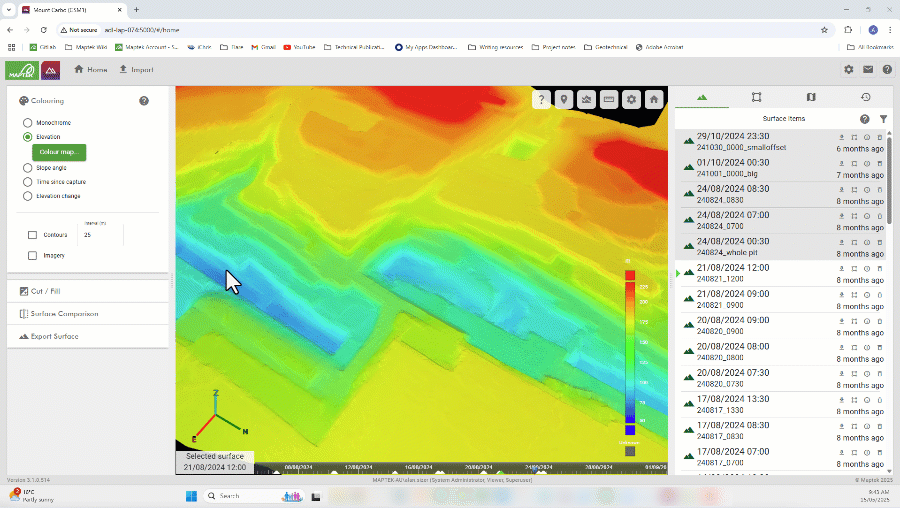Select the measure ruler tool in viewer
The width and height of the screenshot is (900, 508).
[608, 99]
